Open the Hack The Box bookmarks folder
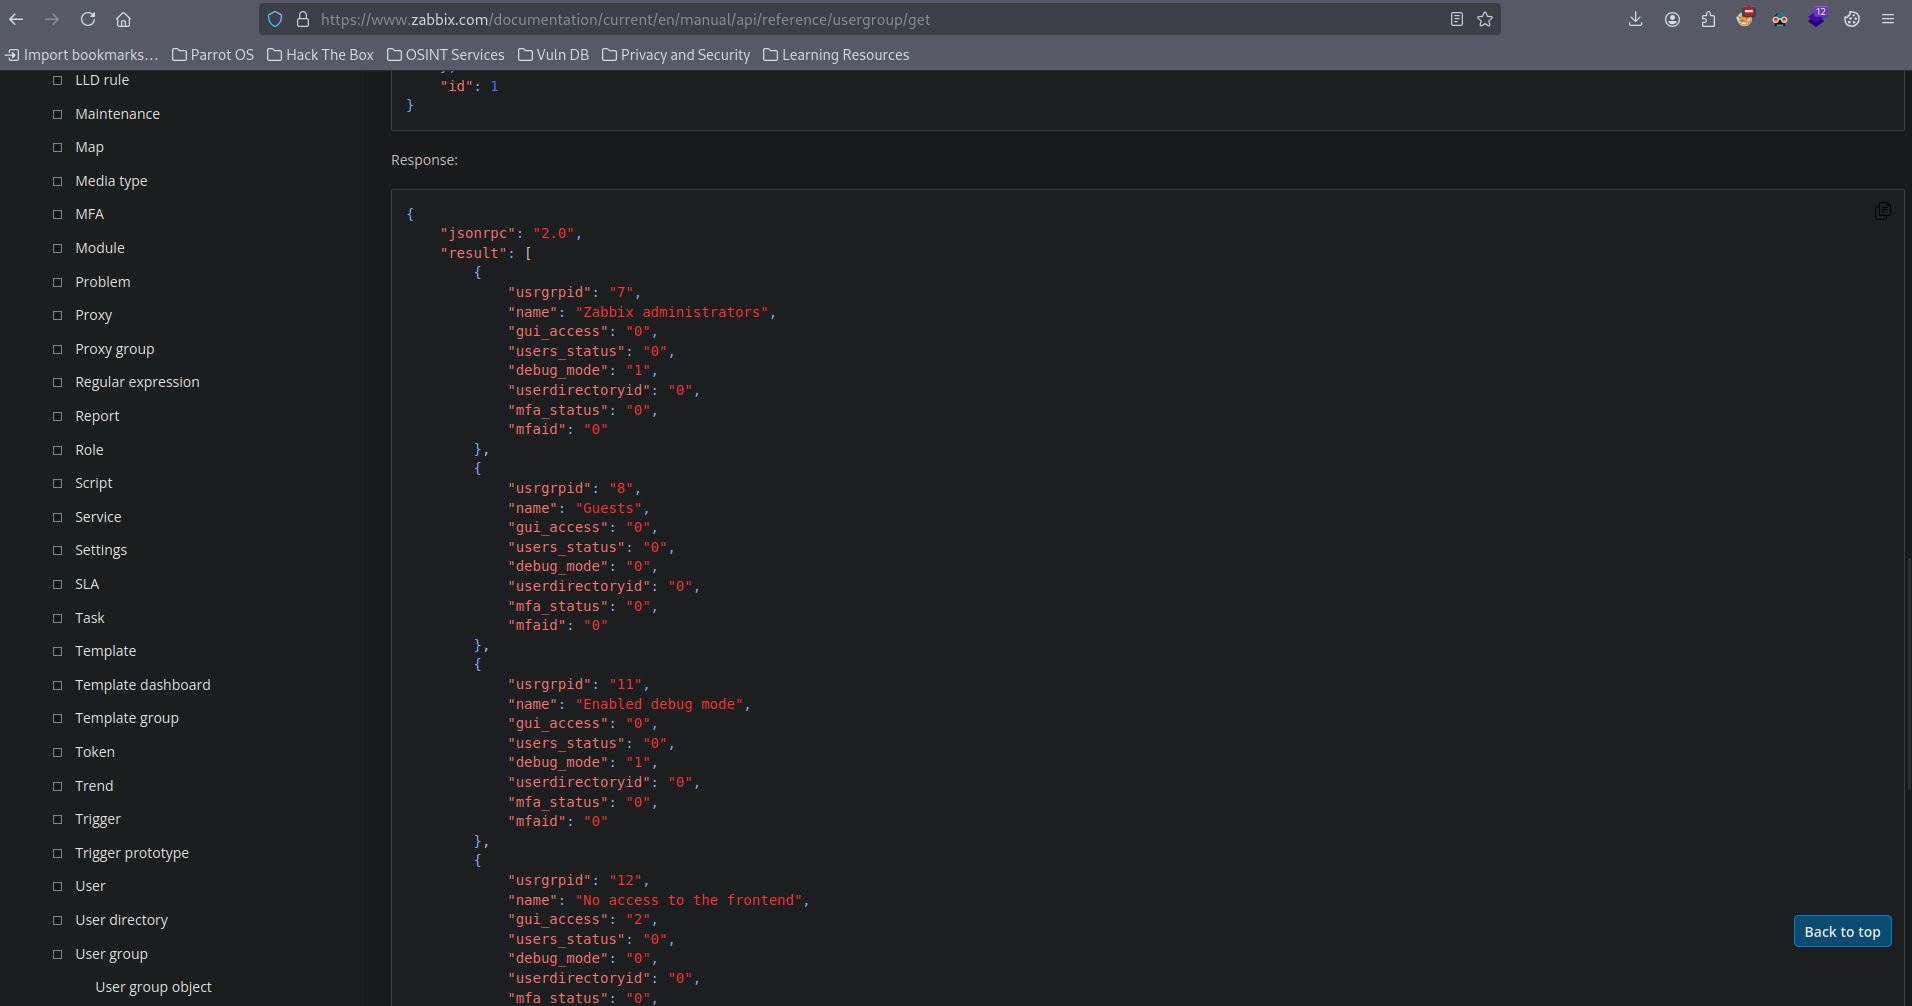Screen dimensions: 1912x1006 (x=320, y=55)
